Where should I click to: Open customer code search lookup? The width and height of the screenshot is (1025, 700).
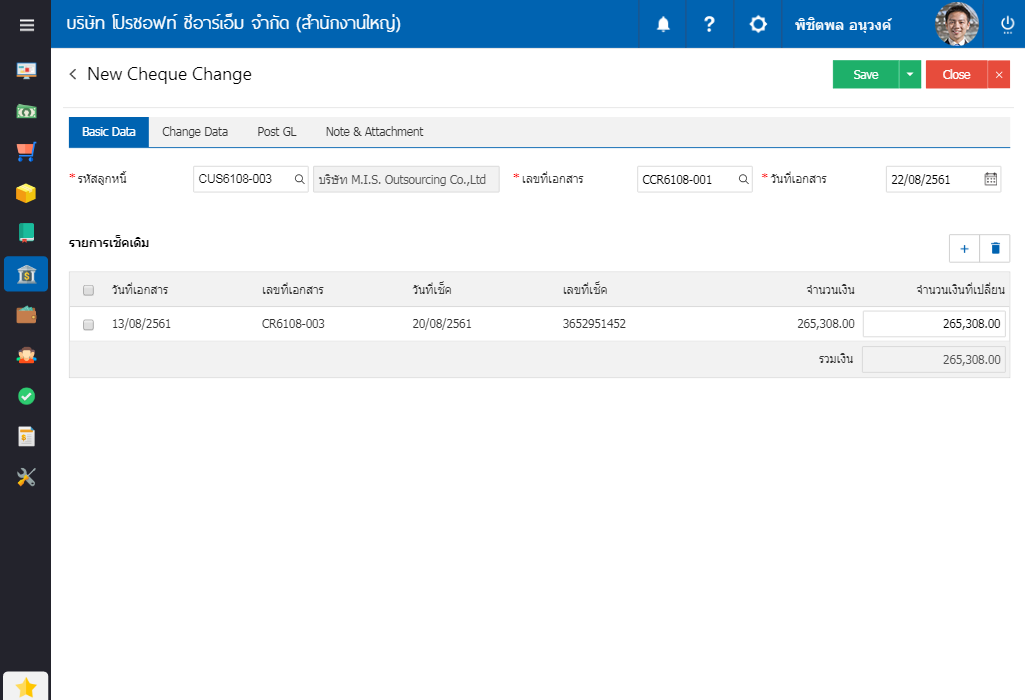(299, 179)
